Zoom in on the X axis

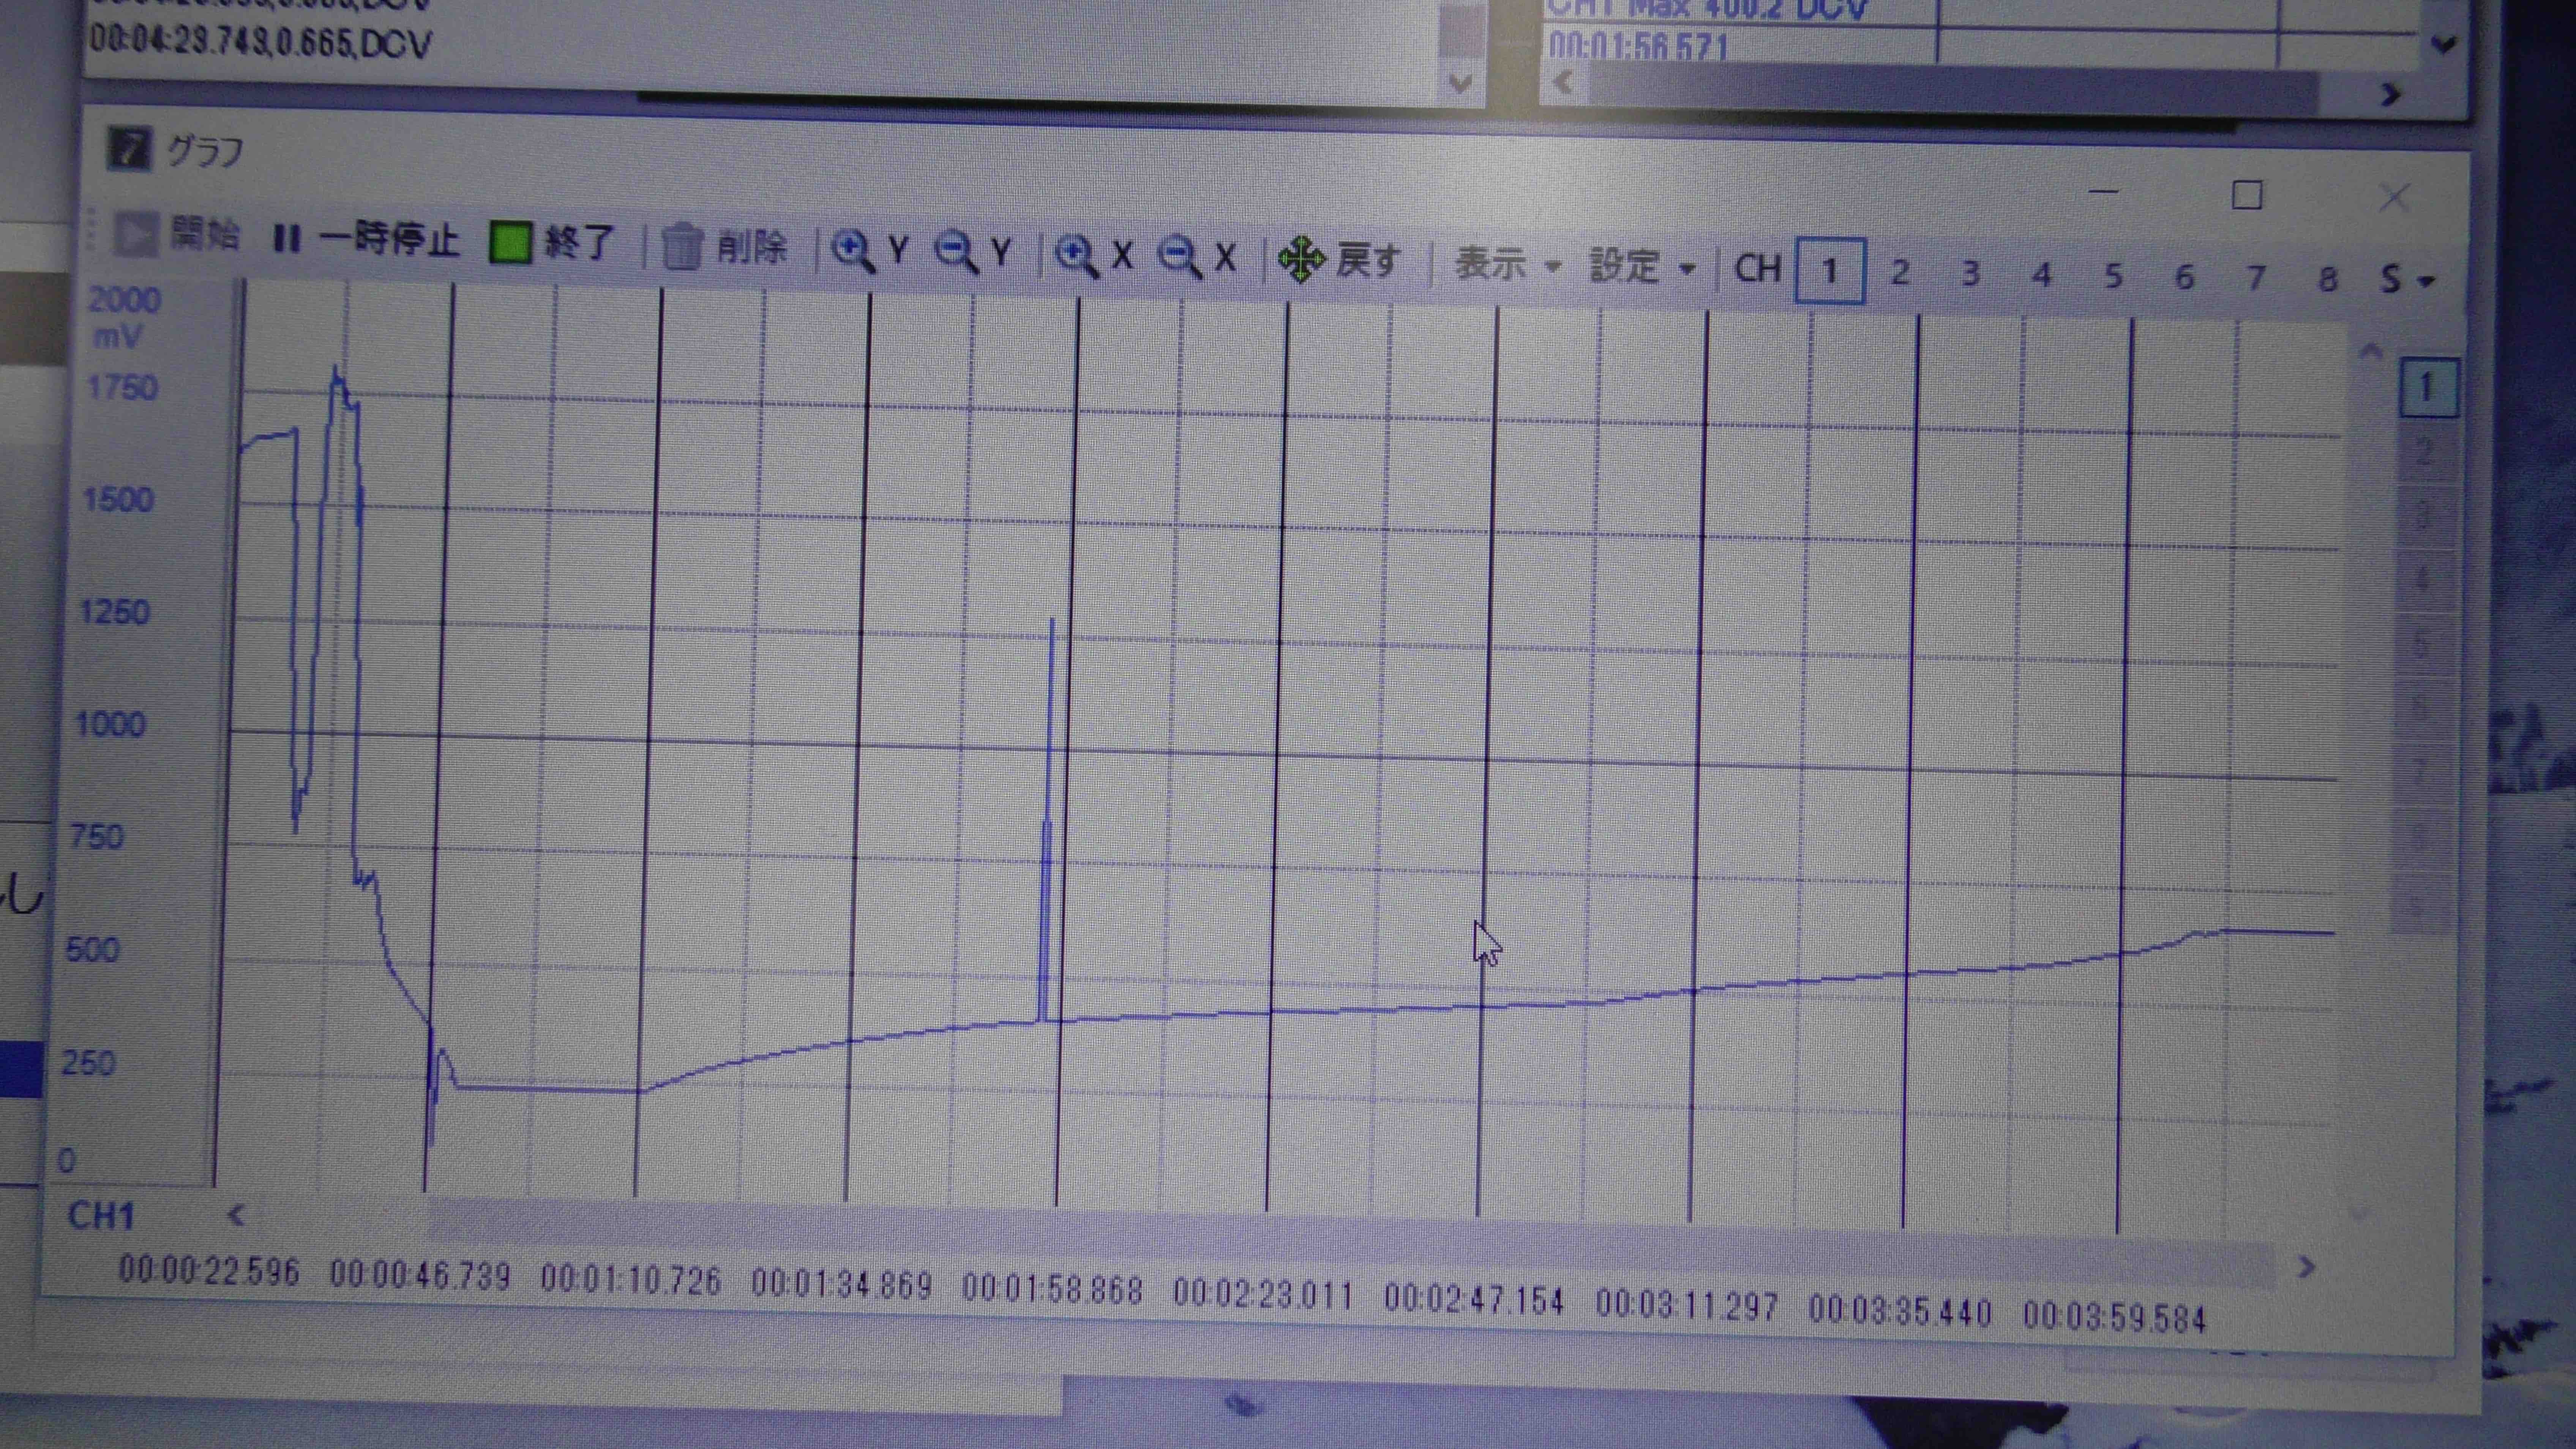[1095, 255]
